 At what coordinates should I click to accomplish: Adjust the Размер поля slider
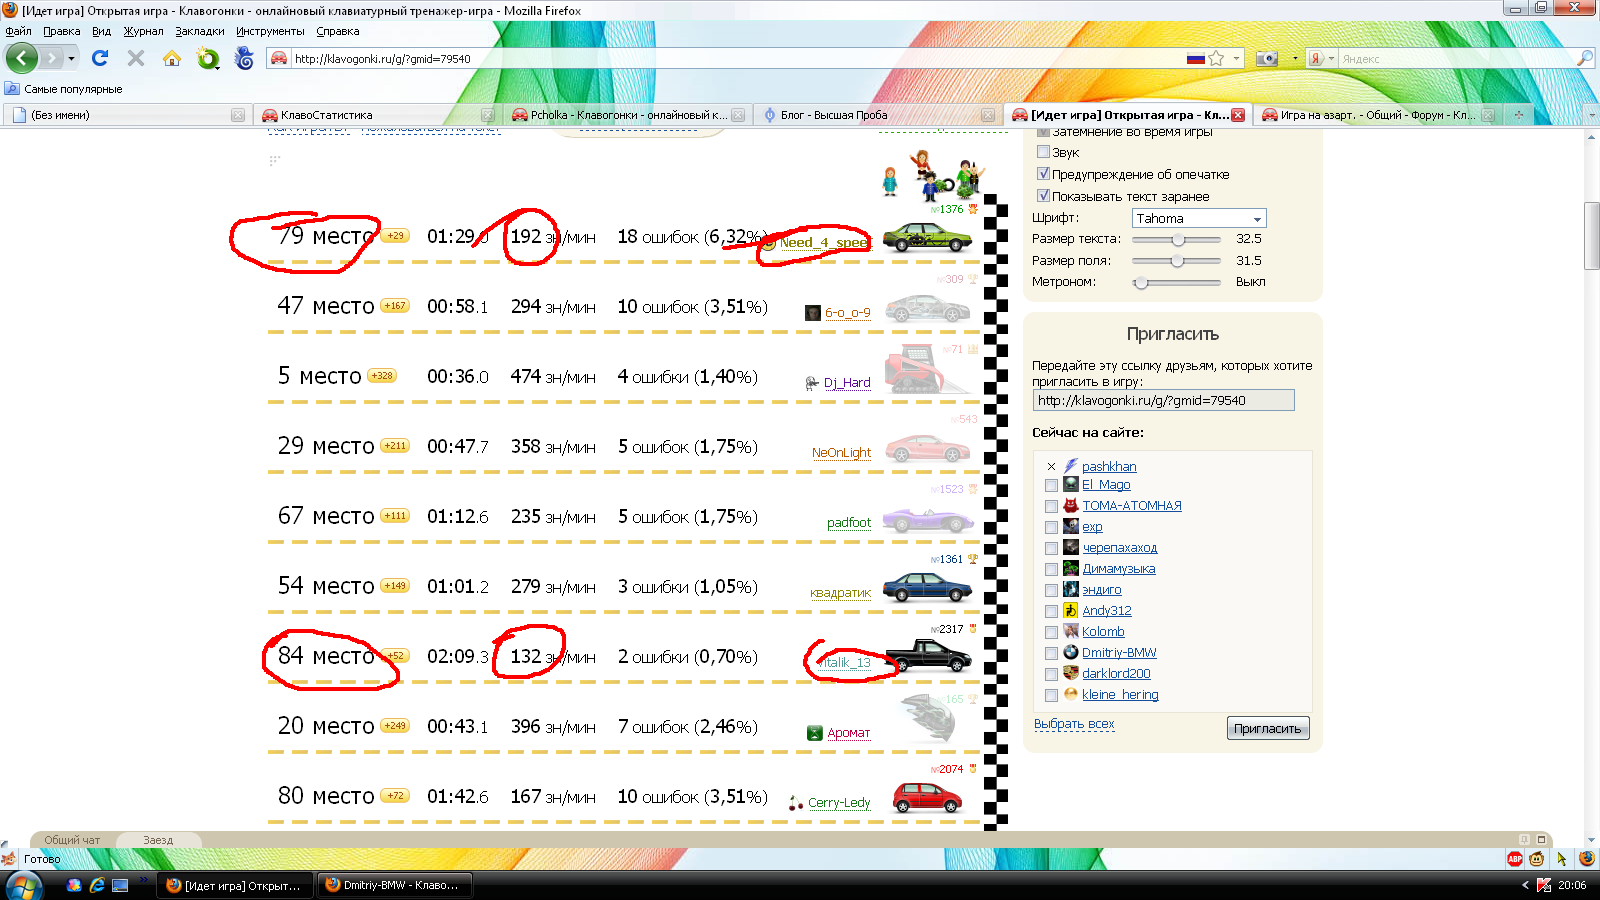[x=1176, y=261]
